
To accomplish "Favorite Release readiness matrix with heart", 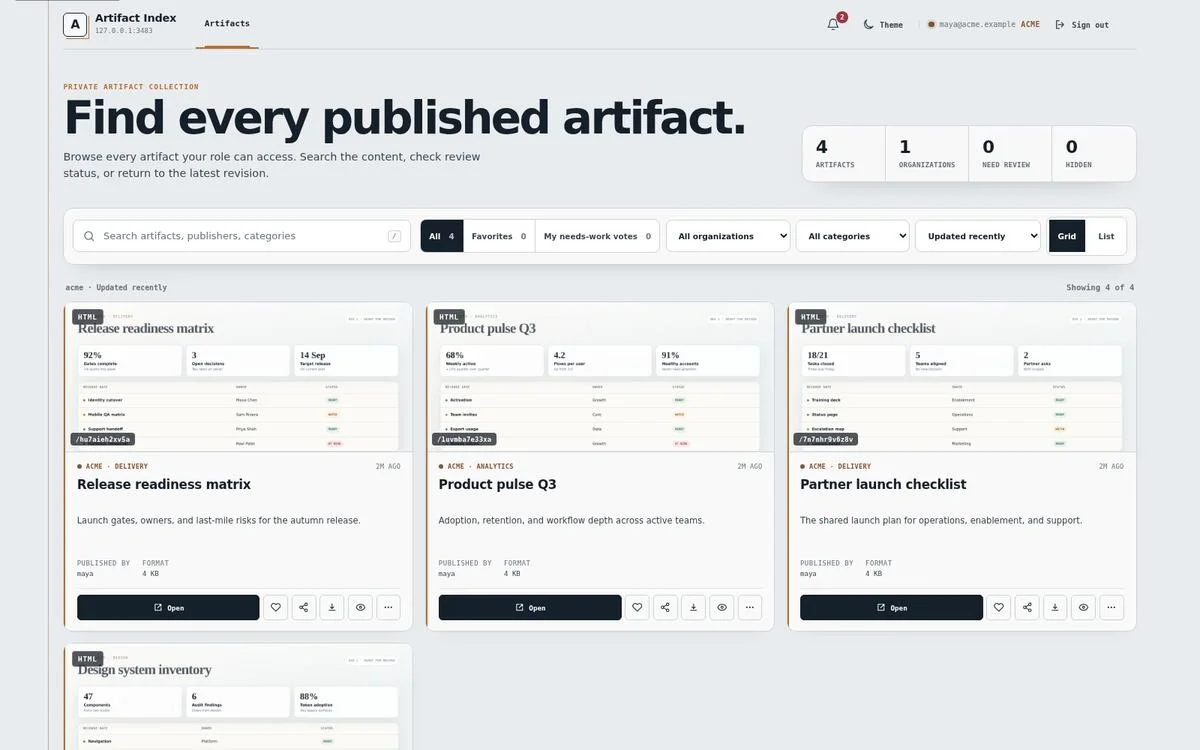I will point(276,607).
